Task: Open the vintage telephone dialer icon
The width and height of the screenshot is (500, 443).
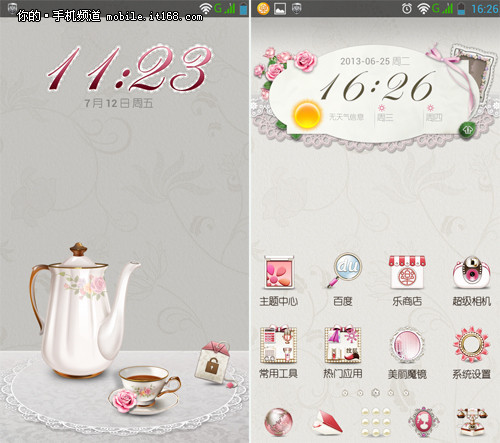Action: point(472,422)
